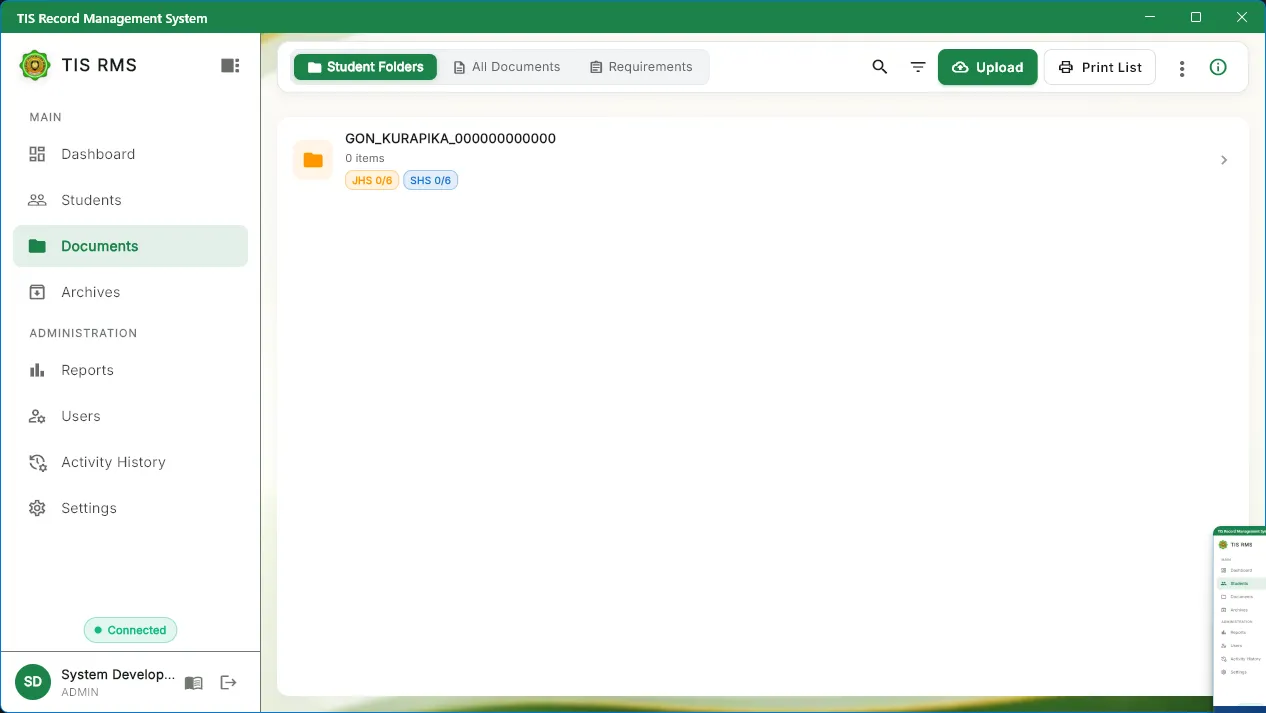This screenshot has height=713, width=1266.
Task: Click the Reports bar chart icon
Action: tap(37, 370)
